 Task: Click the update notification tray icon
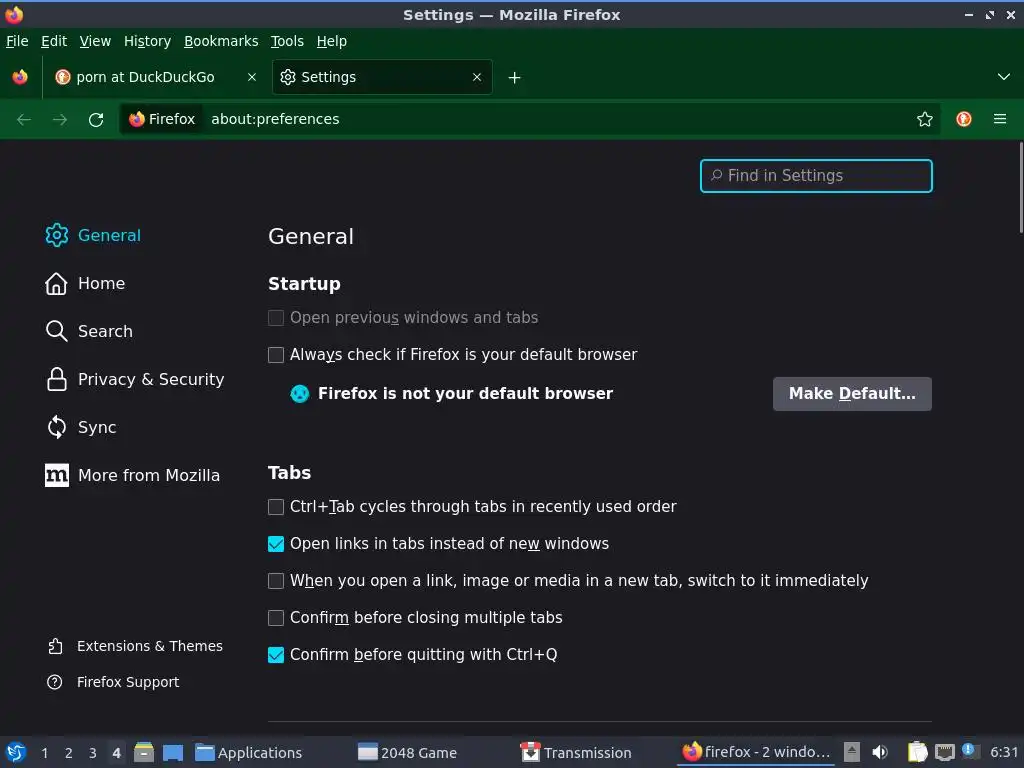(968, 750)
